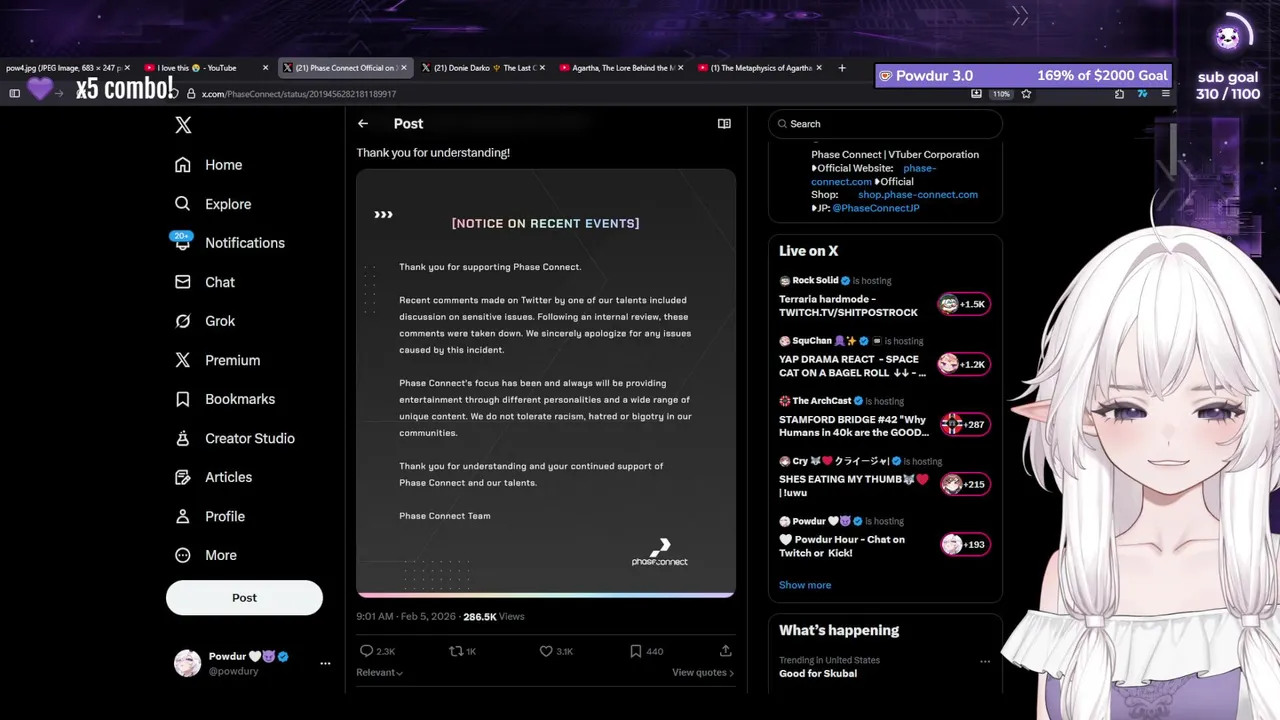
Task: Click the X logo in sidebar
Action: [x=183, y=125]
